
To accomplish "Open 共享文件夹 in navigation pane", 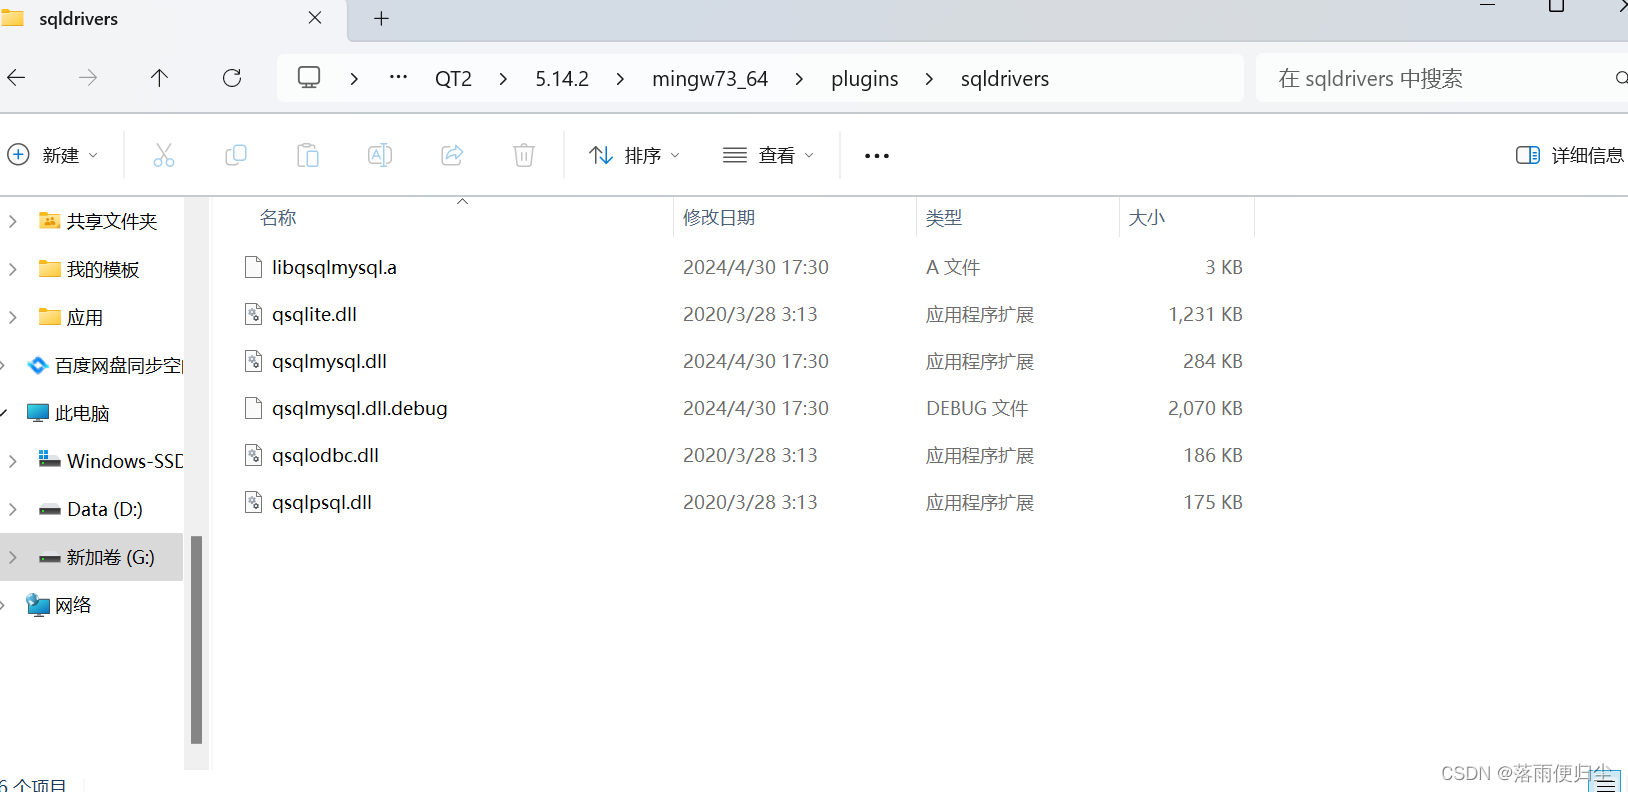I will (x=112, y=221).
